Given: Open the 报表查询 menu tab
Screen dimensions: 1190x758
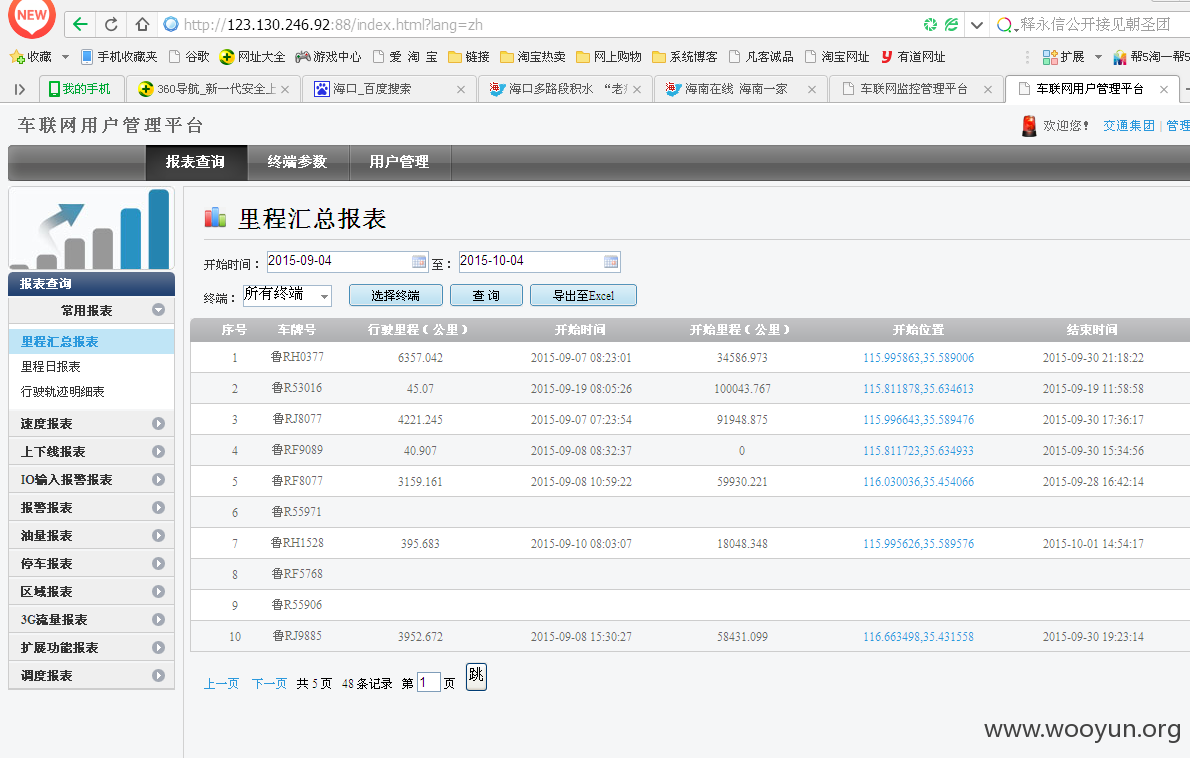Looking at the screenshot, I should click(196, 162).
